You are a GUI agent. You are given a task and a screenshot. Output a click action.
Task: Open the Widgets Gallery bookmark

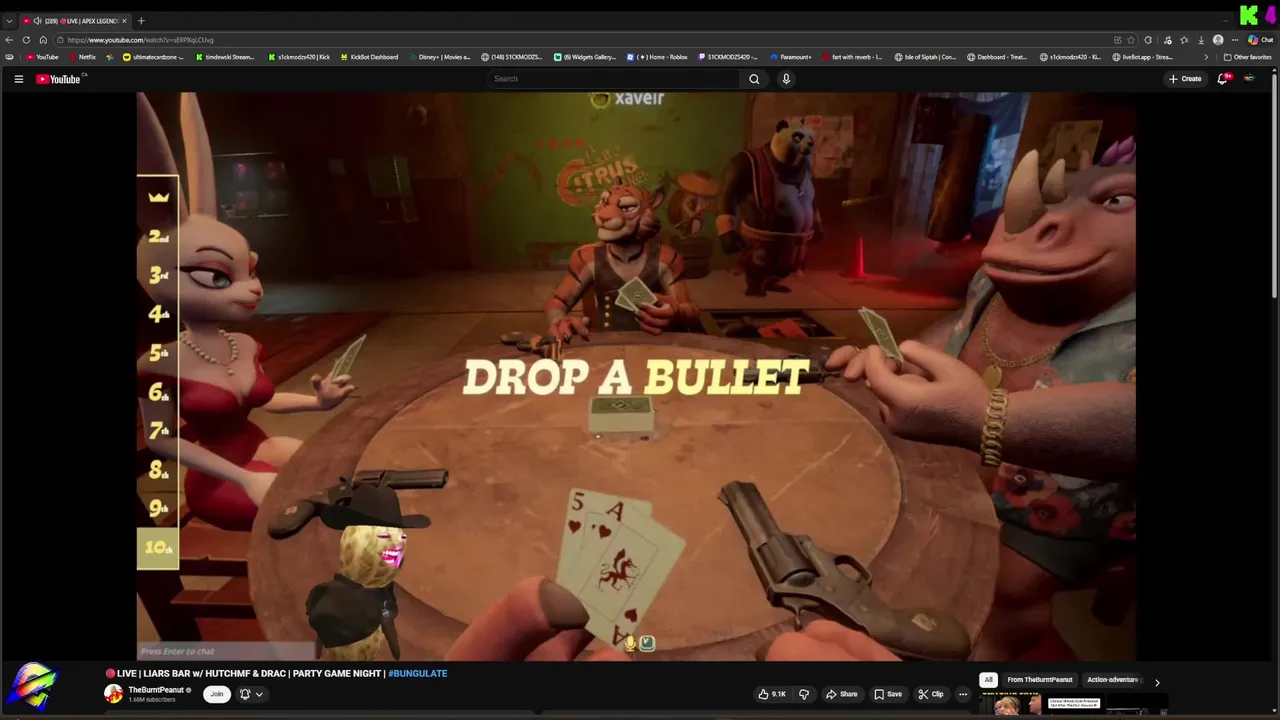(585, 57)
